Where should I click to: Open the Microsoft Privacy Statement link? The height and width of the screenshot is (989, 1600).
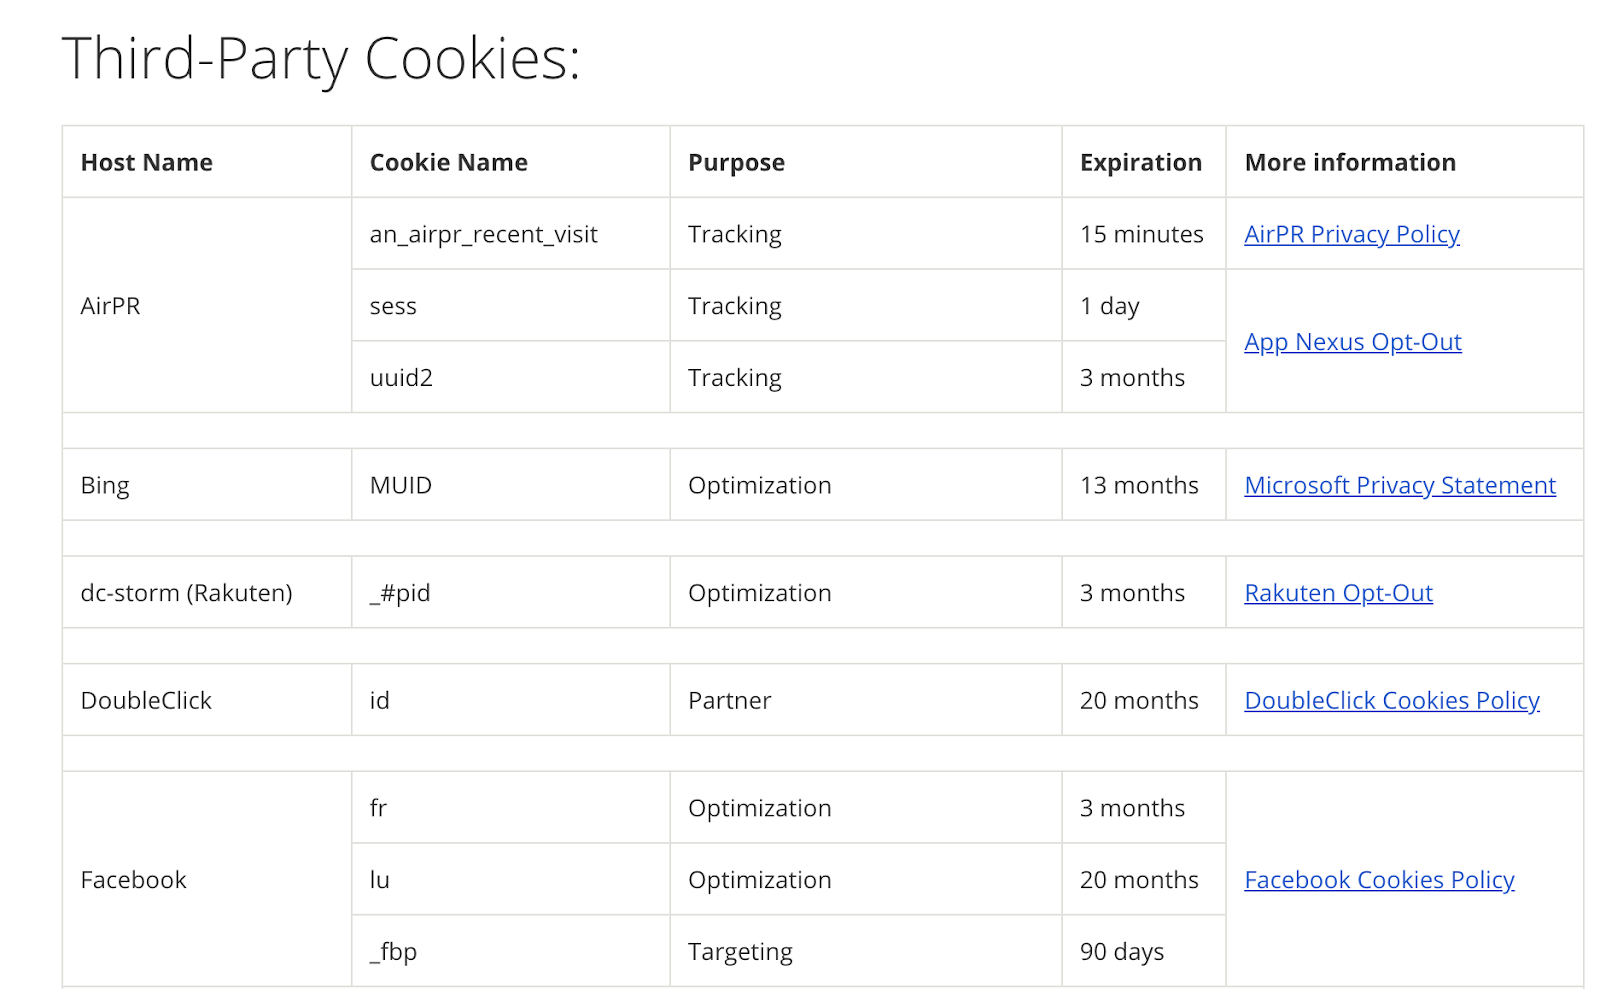[1400, 485]
